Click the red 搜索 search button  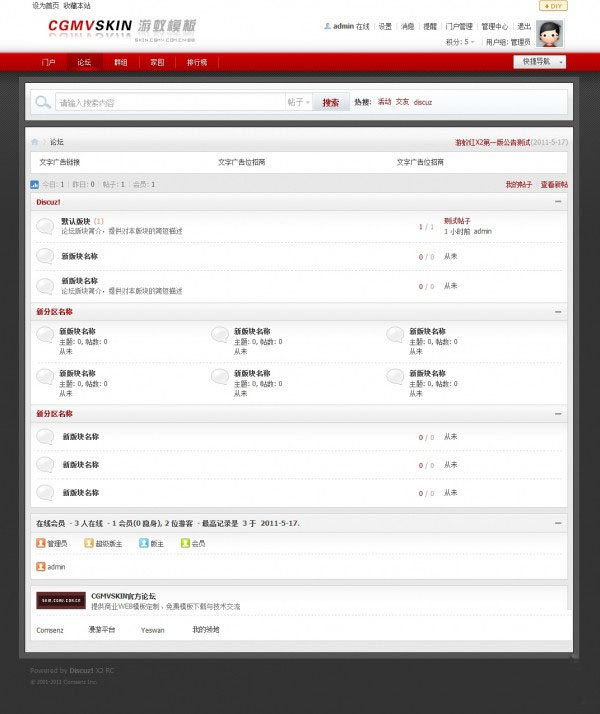[x=331, y=102]
